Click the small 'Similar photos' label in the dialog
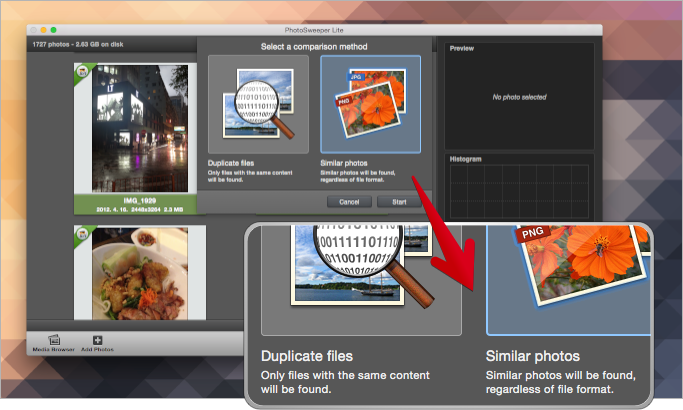 tap(344, 163)
